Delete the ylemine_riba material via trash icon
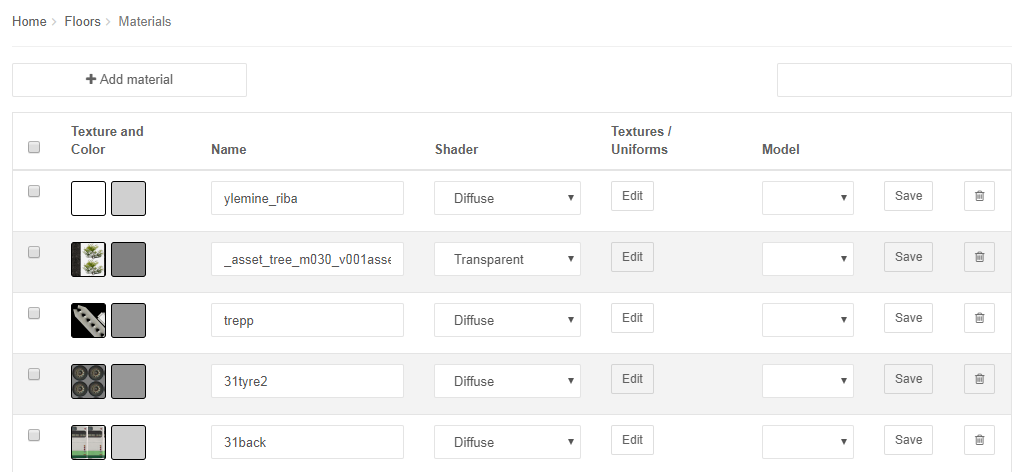Image resolution: width=1023 pixels, height=472 pixels. (x=979, y=196)
